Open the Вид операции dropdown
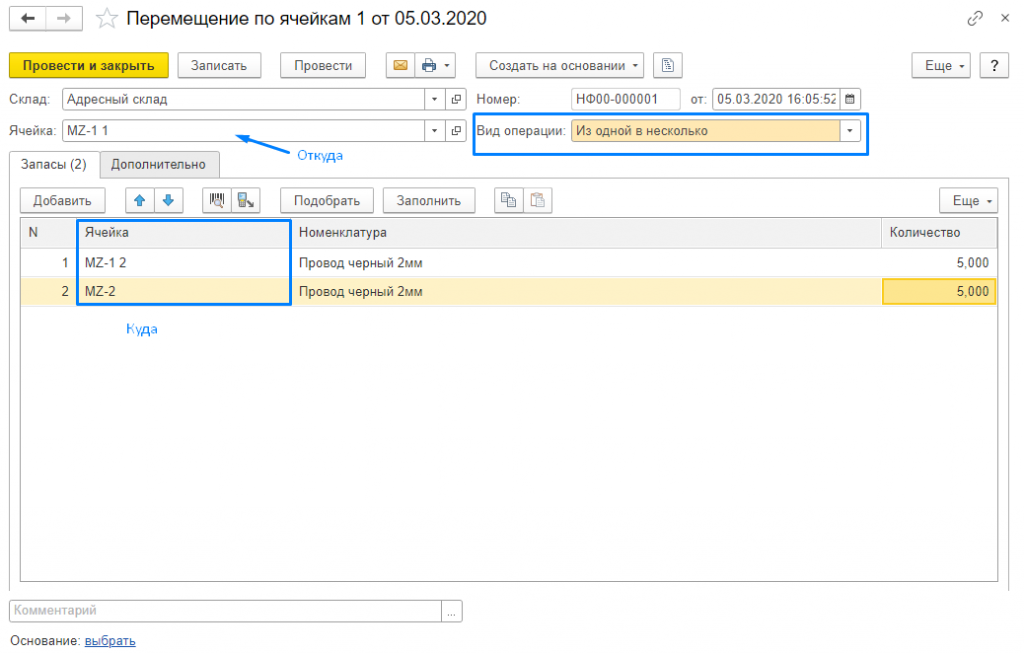The image size is (1024, 654). [850, 131]
